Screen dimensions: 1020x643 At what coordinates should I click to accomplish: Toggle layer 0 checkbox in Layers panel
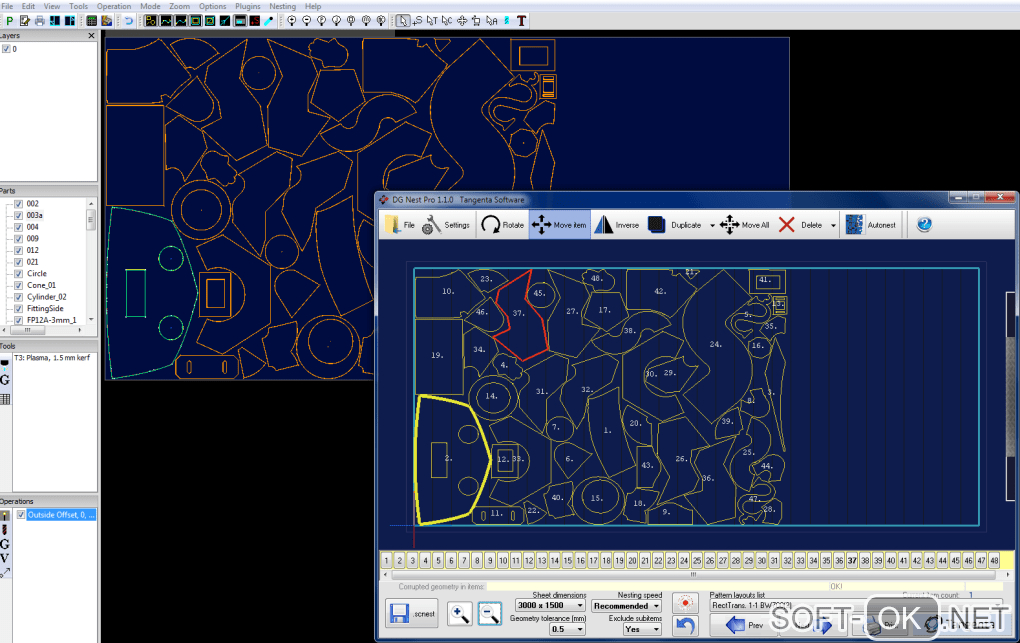6,49
